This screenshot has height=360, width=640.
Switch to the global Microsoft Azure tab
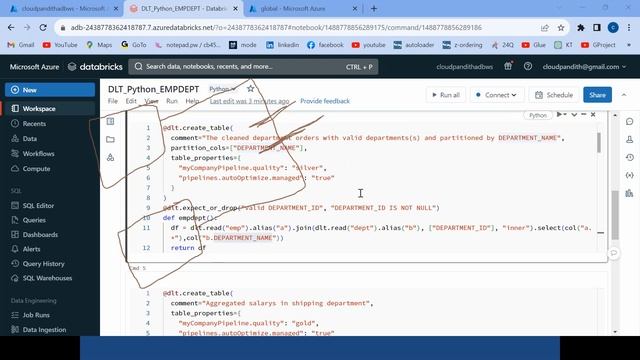point(302,9)
